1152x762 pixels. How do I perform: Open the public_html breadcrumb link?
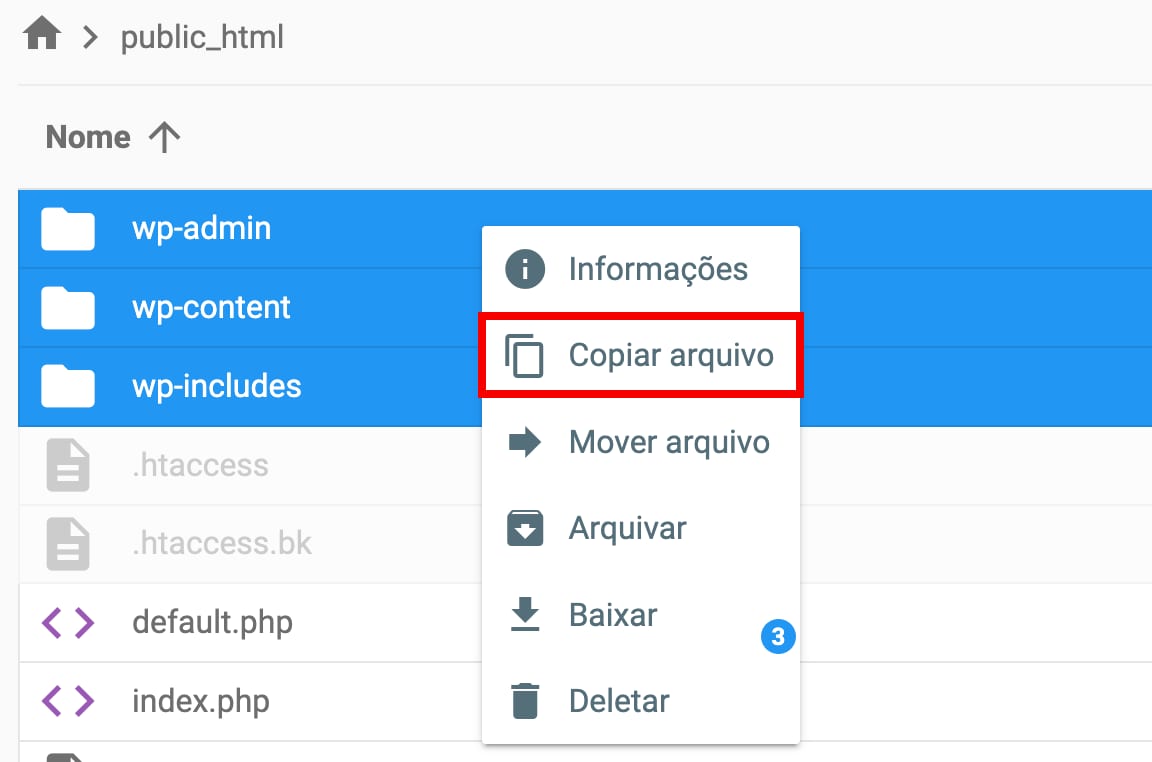202,38
